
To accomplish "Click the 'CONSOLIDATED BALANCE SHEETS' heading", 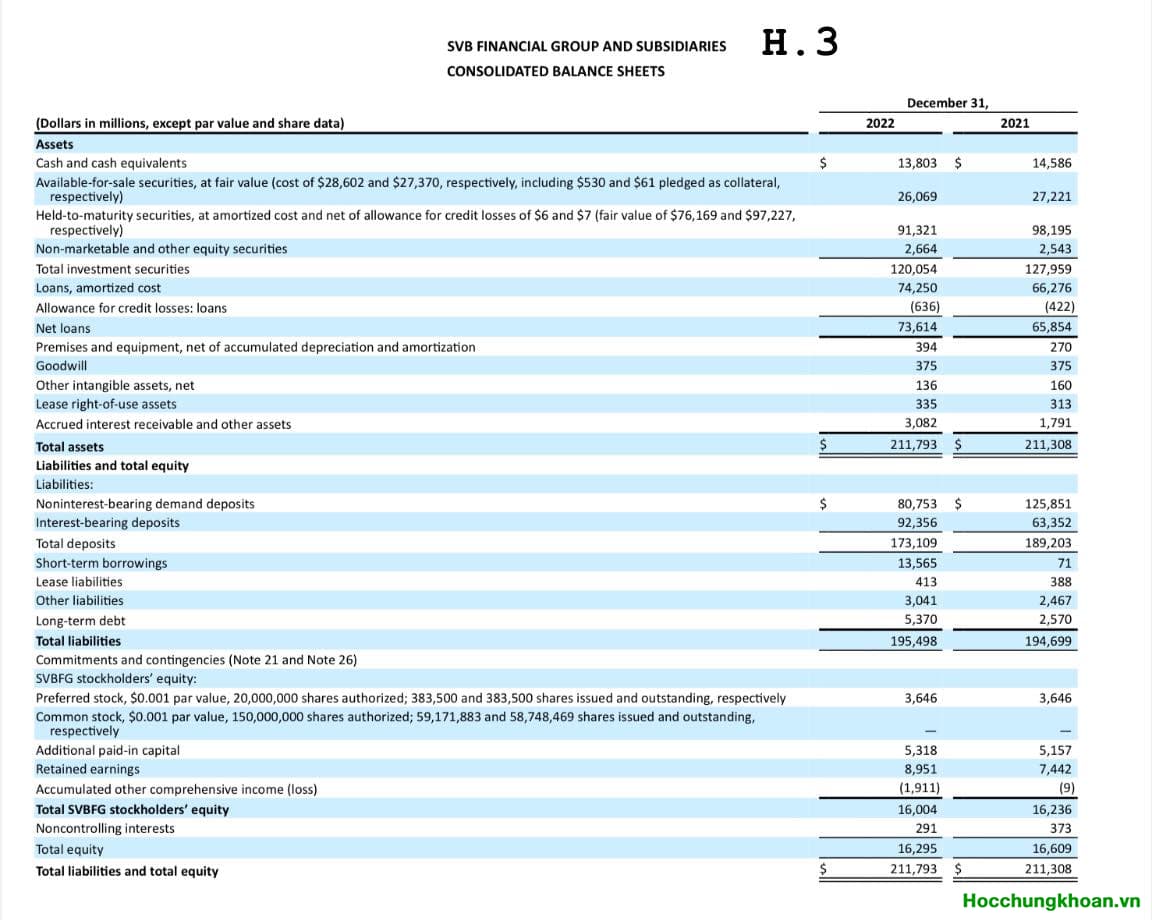I will click(x=555, y=71).
